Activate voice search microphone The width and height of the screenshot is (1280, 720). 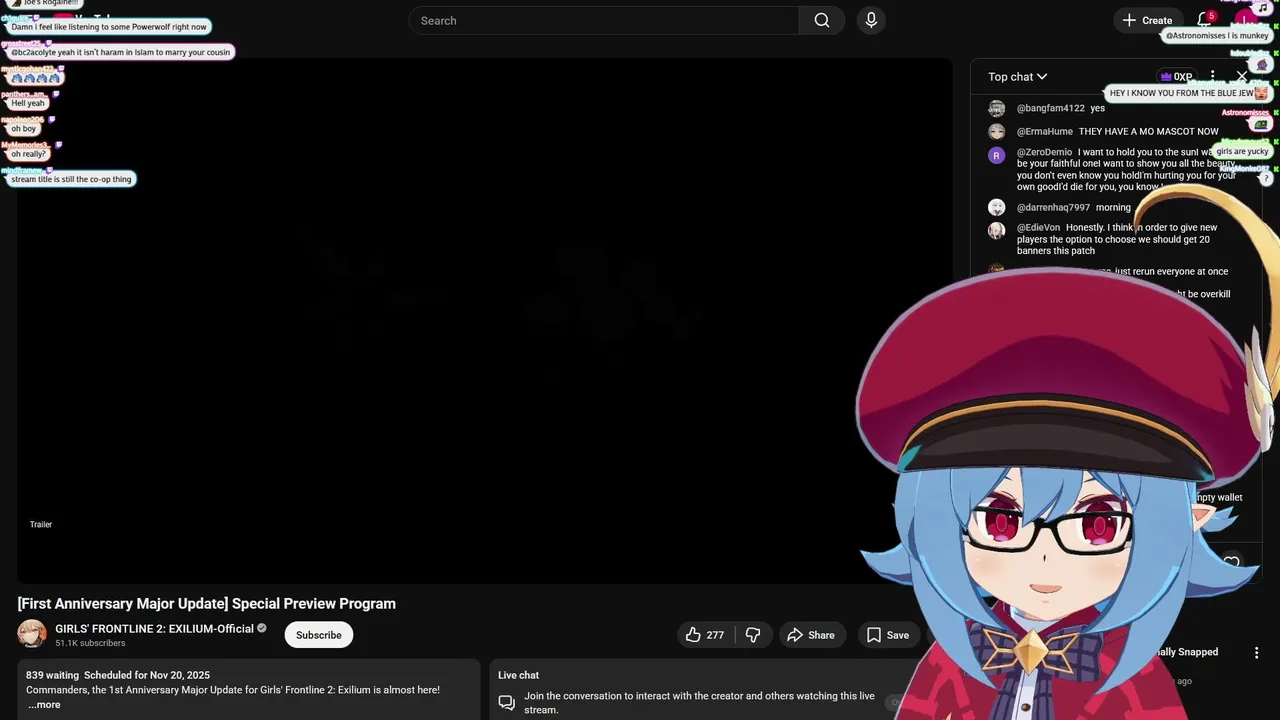tap(871, 20)
